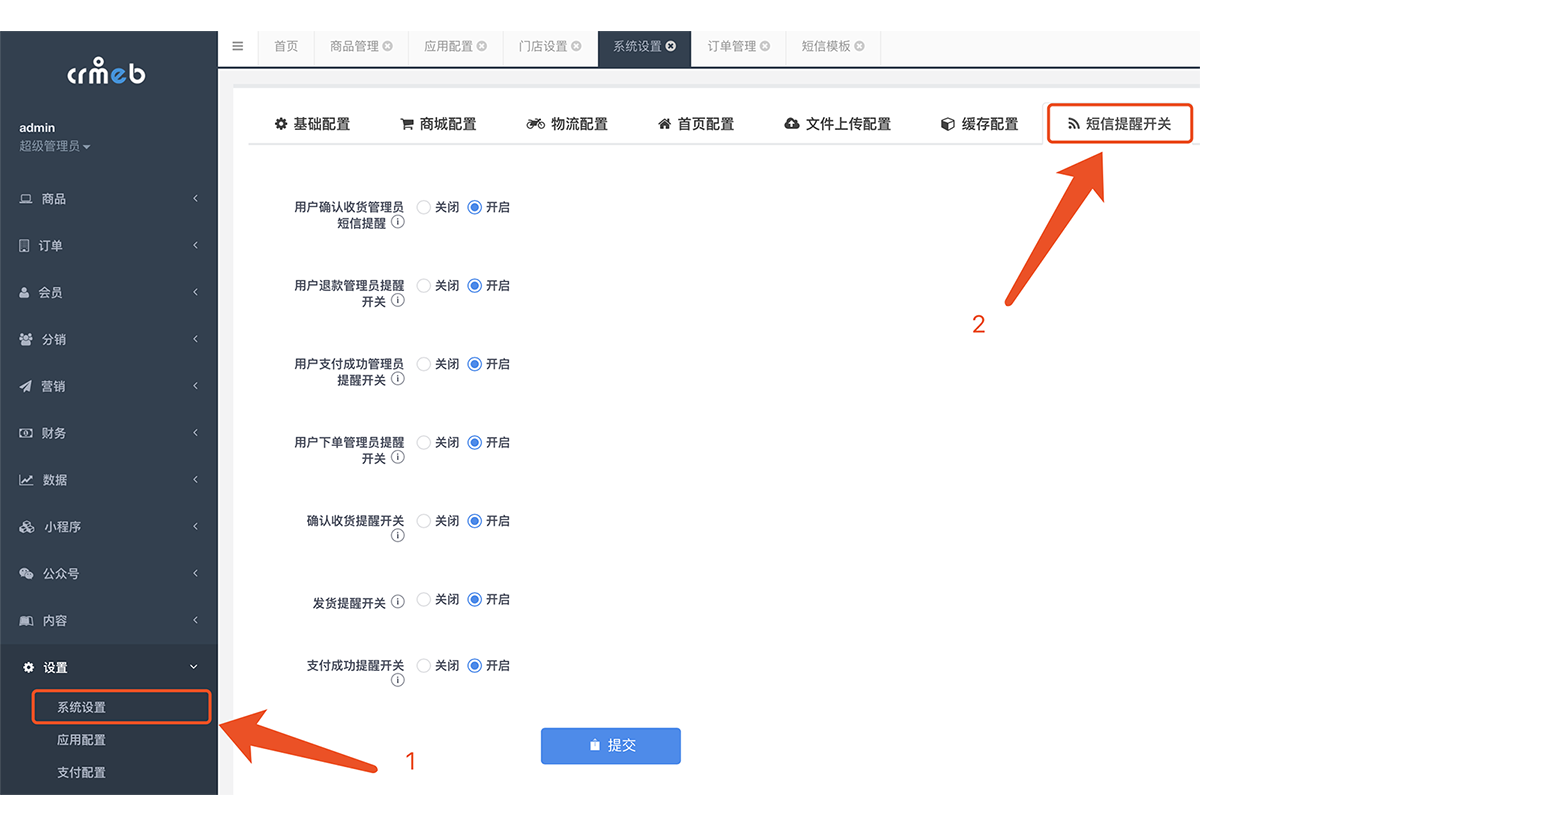Enable 关闭 for 用户退款管理员提醒开关

click(422, 285)
